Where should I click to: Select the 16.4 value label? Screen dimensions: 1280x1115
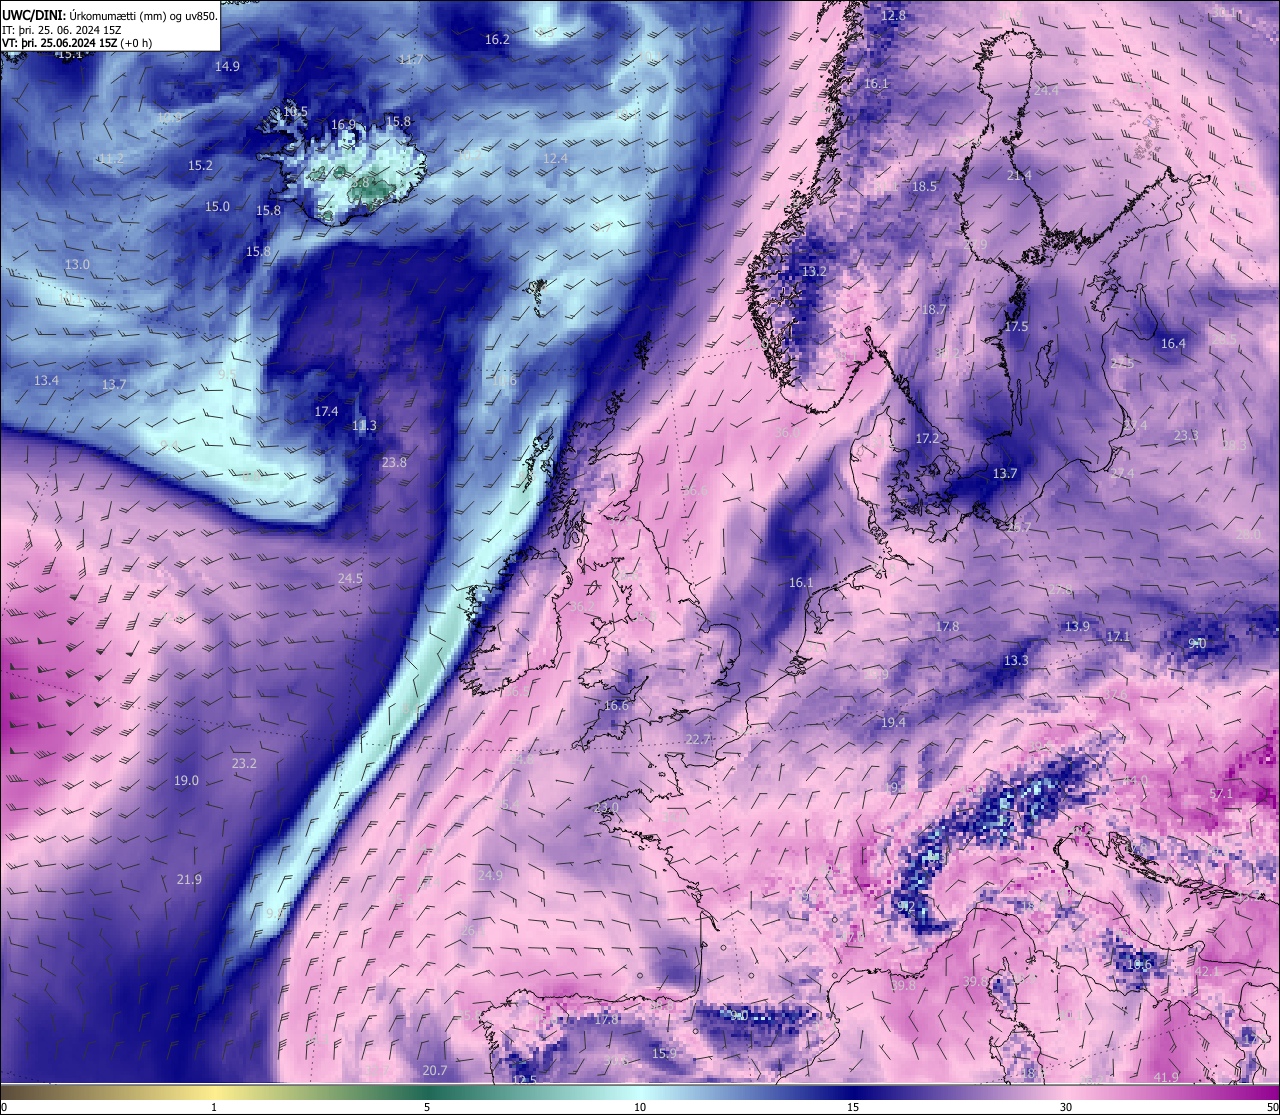(1173, 344)
